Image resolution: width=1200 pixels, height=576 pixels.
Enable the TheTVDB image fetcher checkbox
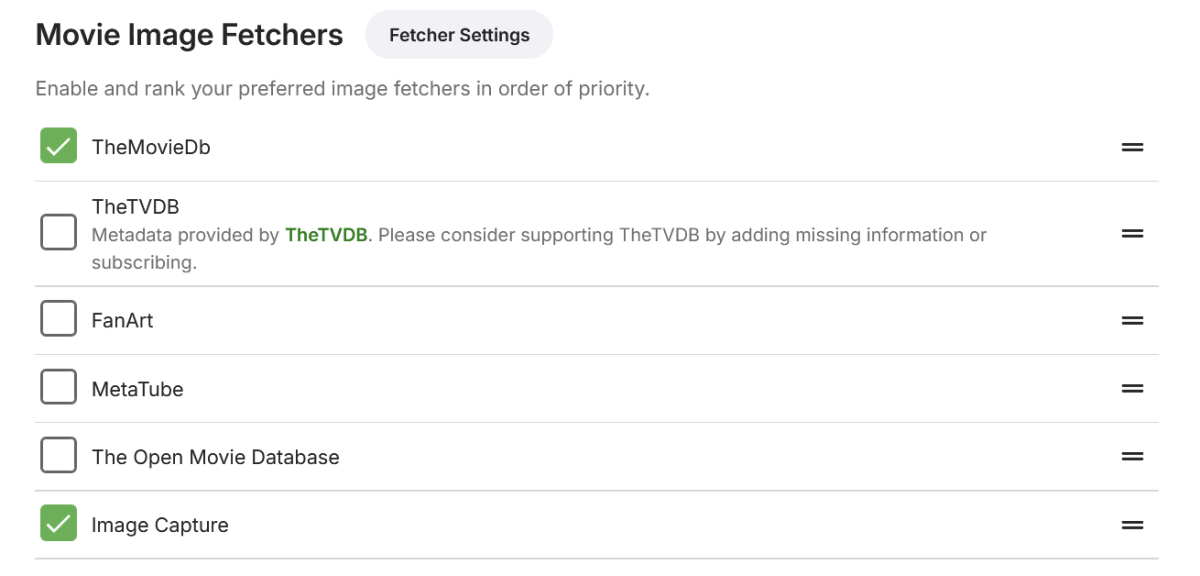click(58, 234)
